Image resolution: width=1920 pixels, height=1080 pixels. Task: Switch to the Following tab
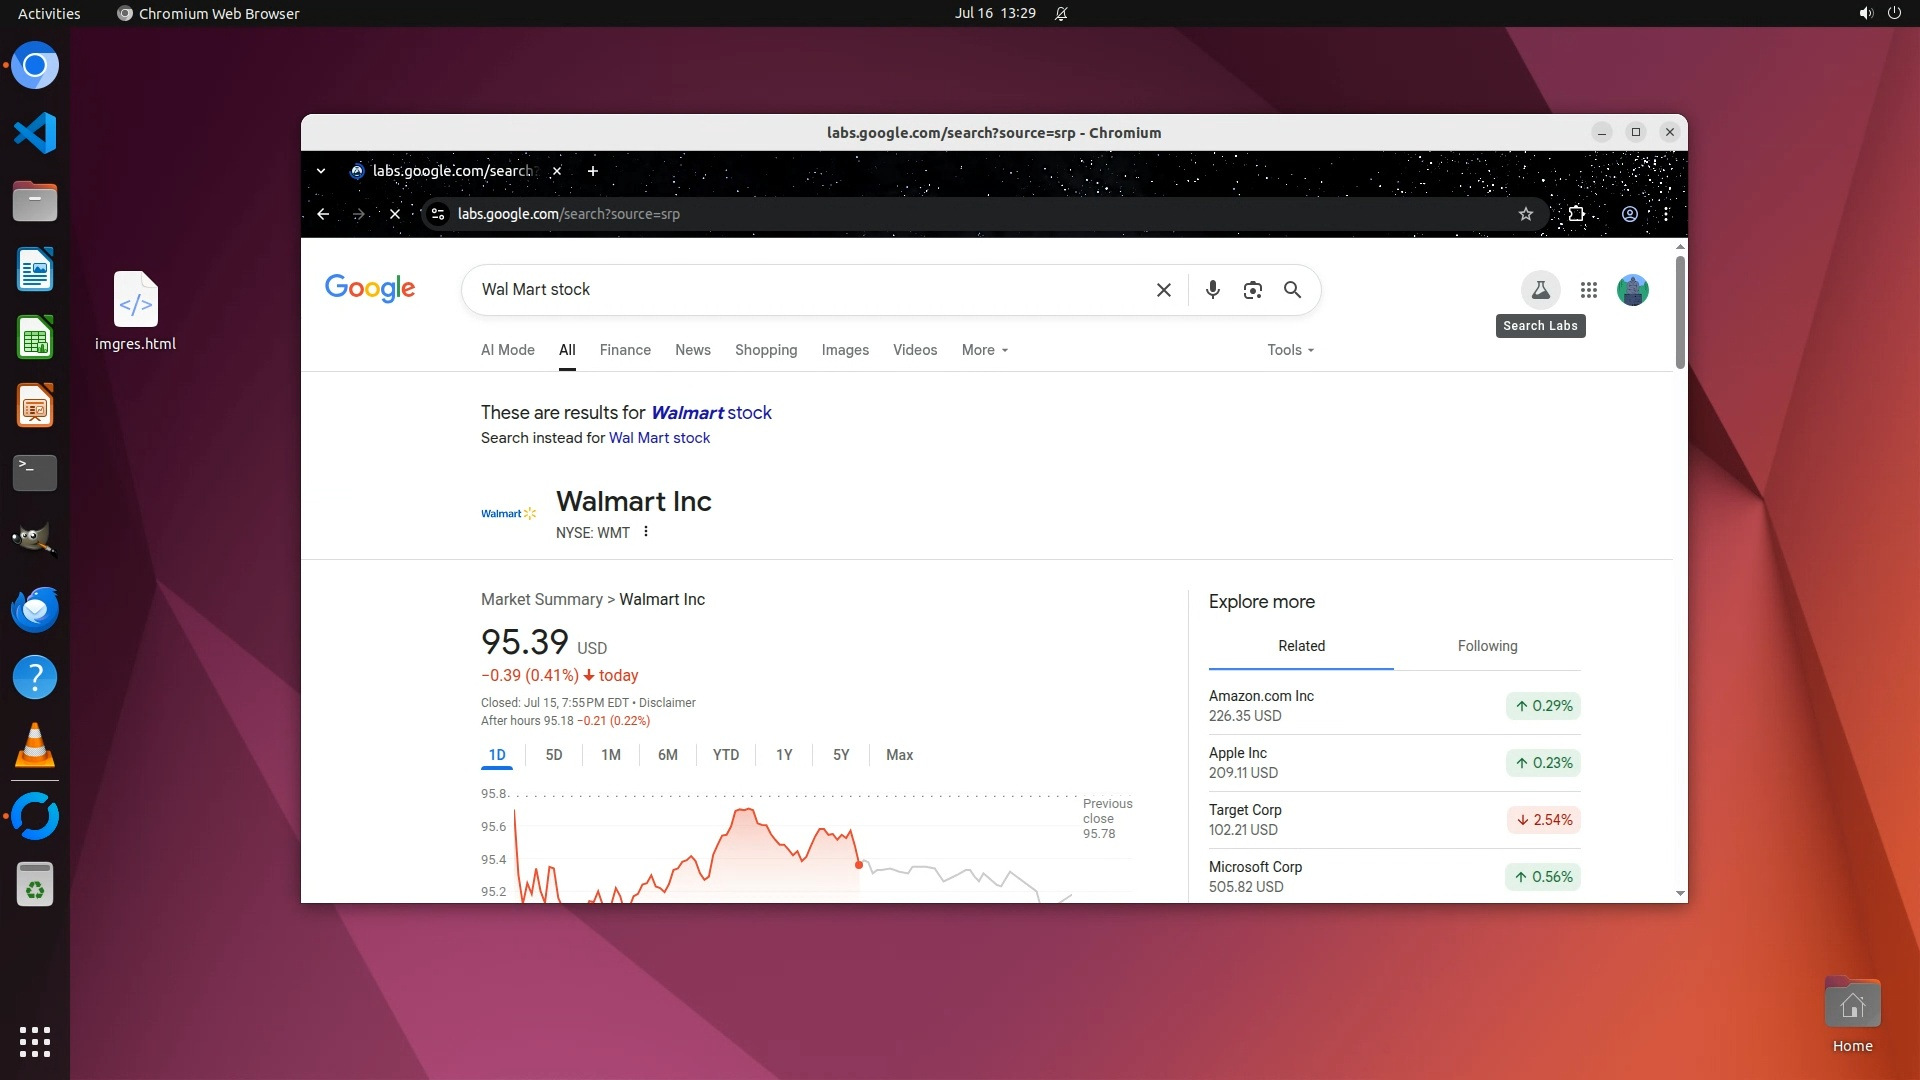point(1487,646)
